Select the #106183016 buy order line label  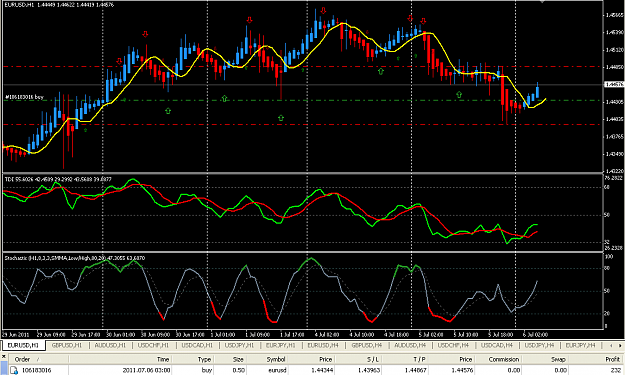coord(24,97)
